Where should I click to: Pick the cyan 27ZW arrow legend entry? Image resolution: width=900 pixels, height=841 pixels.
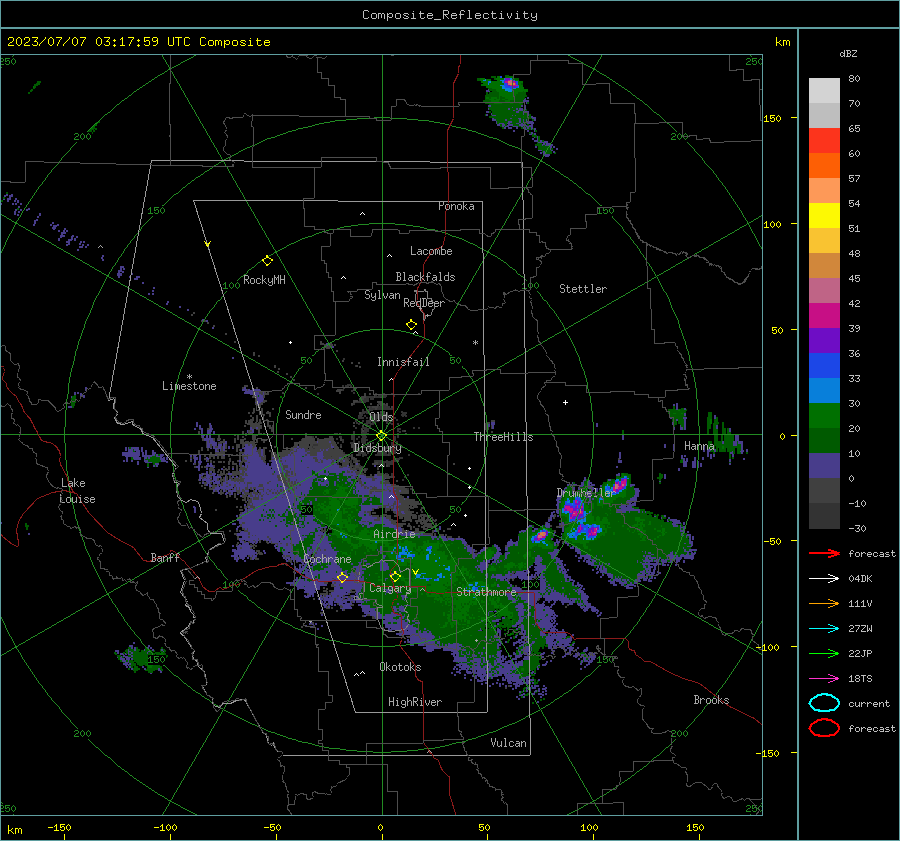coord(824,628)
